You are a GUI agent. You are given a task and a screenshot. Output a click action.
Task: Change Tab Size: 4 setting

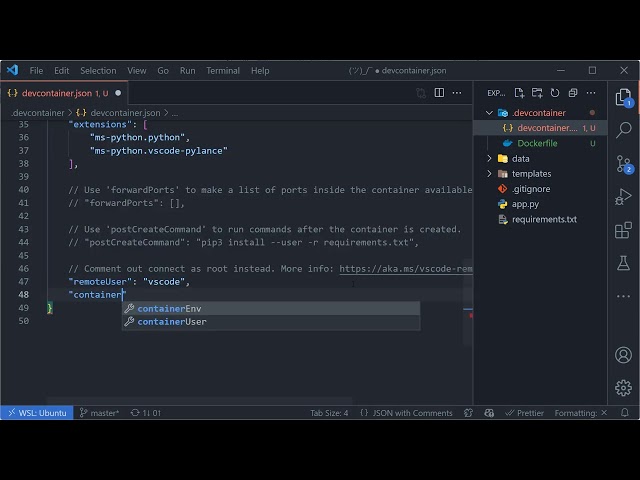[x=329, y=413]
